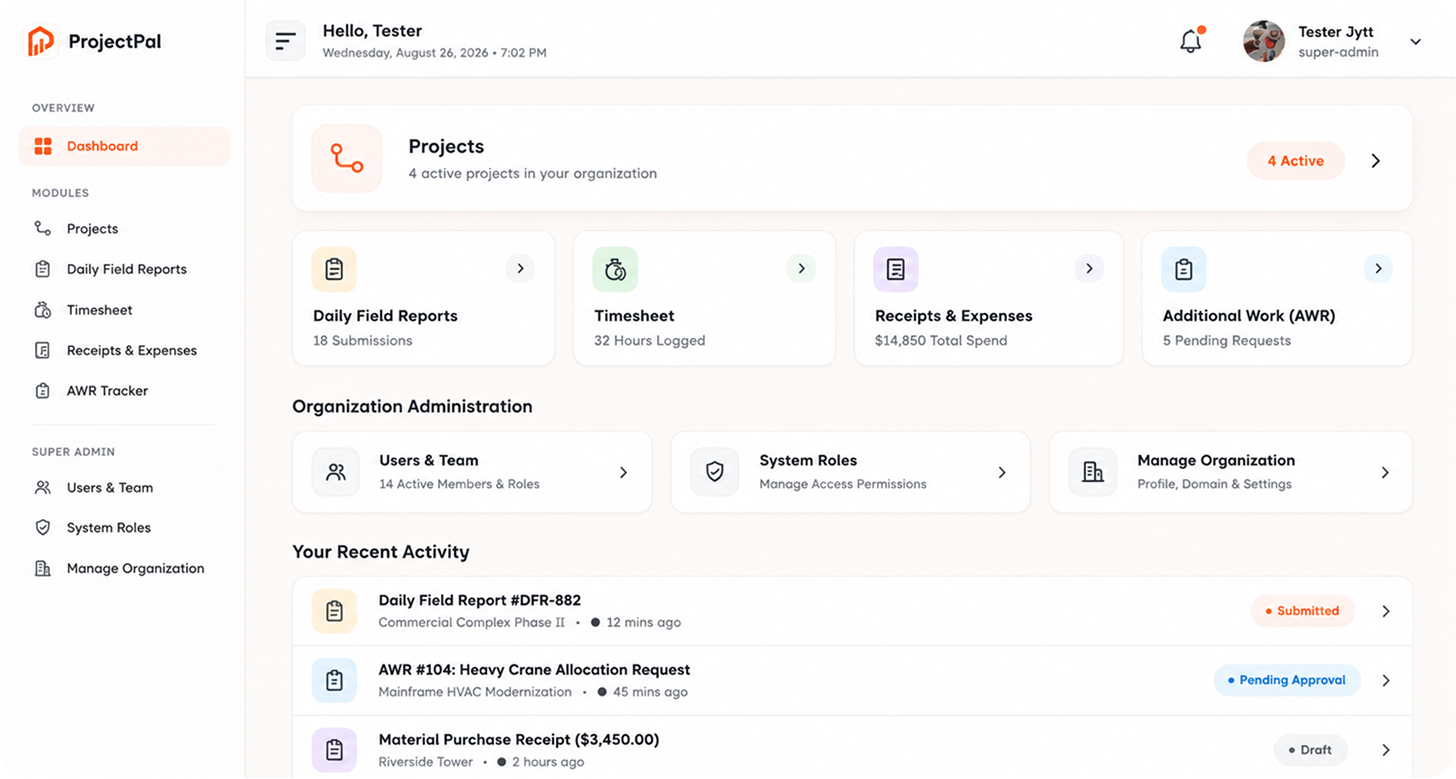Click the Material Purchase Receipt row icon
This screenshot has width=1456, height=779.
335,750
